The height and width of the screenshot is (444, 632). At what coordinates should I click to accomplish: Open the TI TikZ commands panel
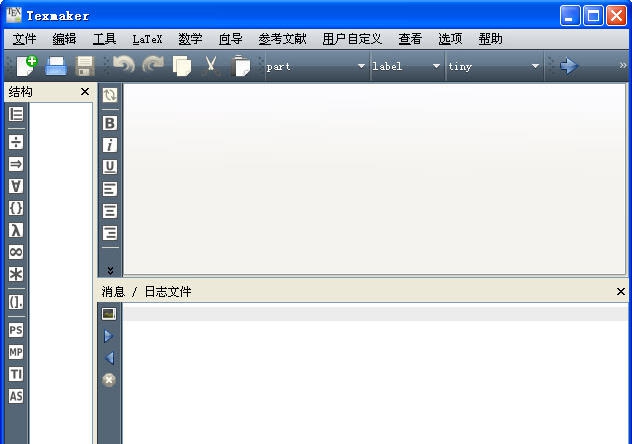coord(16,374)
